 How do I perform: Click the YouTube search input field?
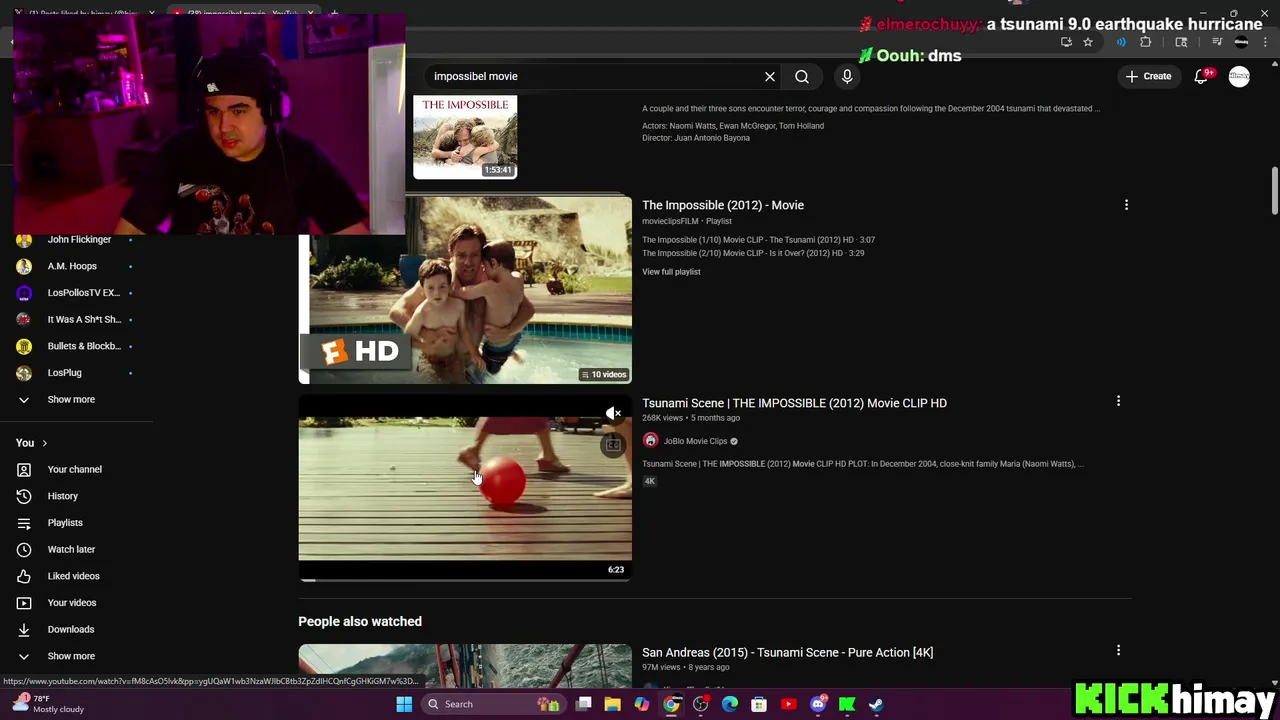point(594,76)
